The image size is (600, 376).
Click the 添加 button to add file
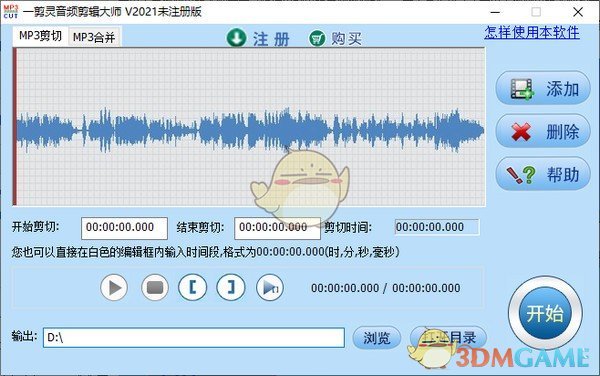coord(543,88)
